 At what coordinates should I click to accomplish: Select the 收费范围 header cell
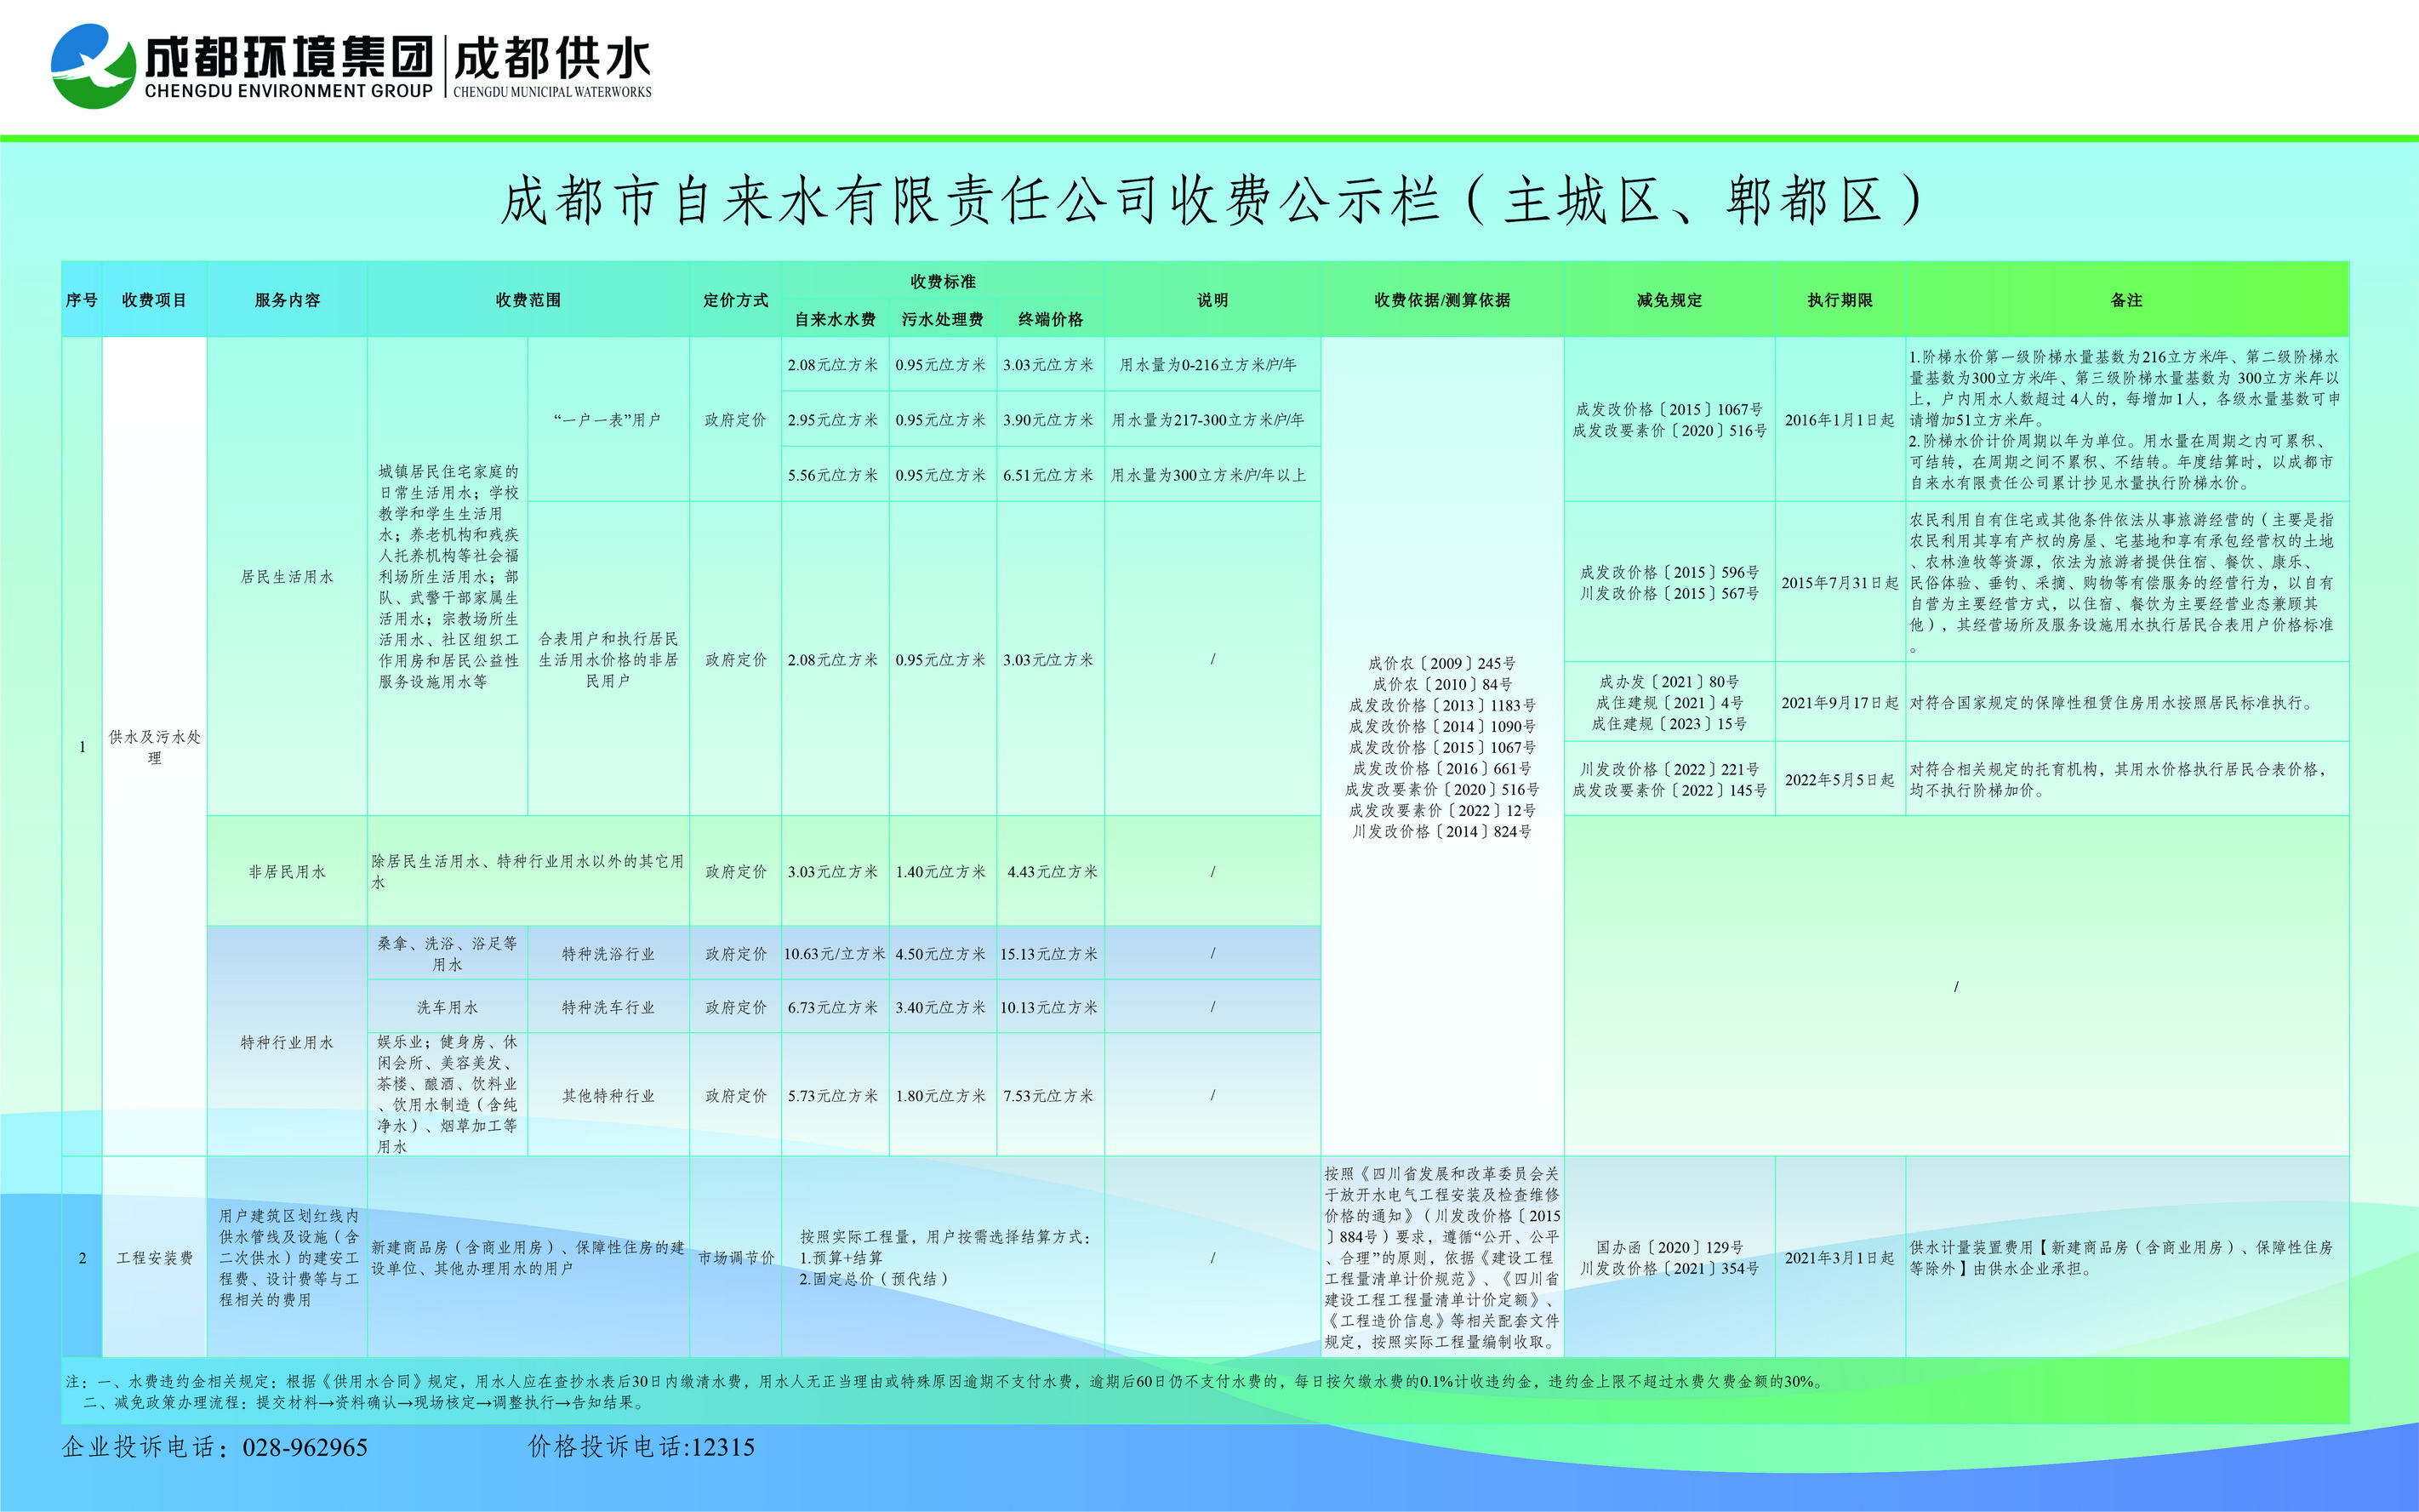[x=528, y=300]
